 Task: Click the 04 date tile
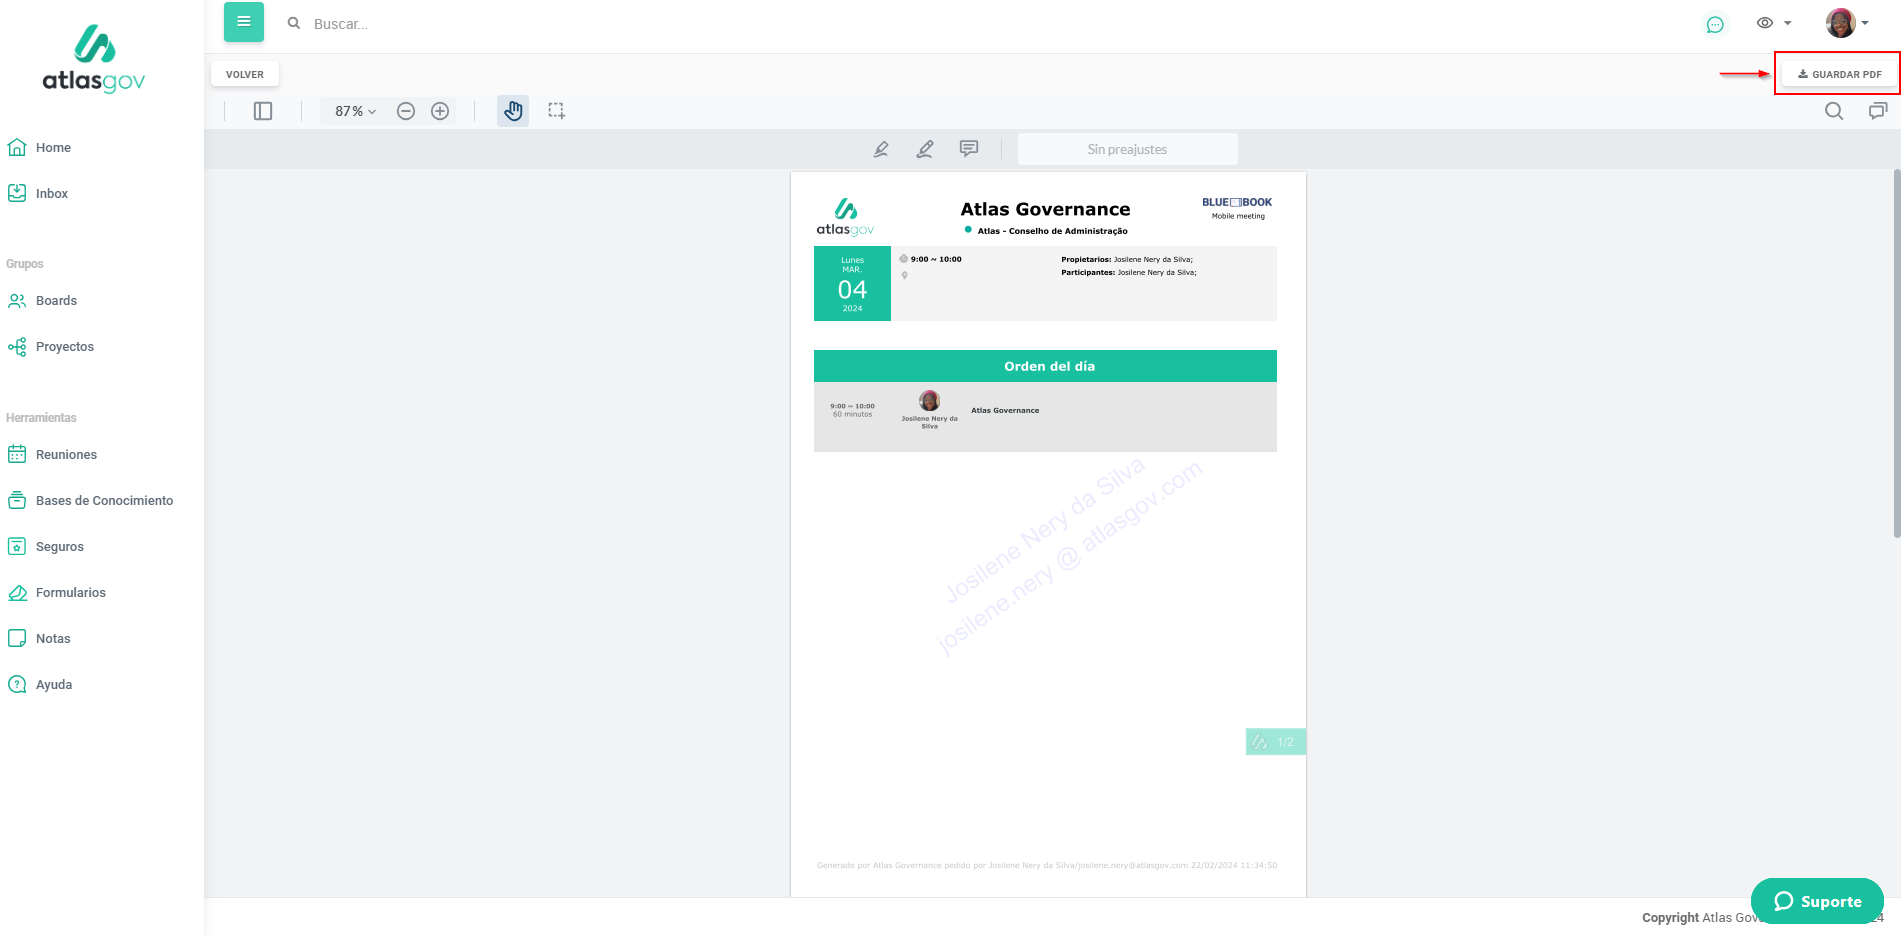852,284
